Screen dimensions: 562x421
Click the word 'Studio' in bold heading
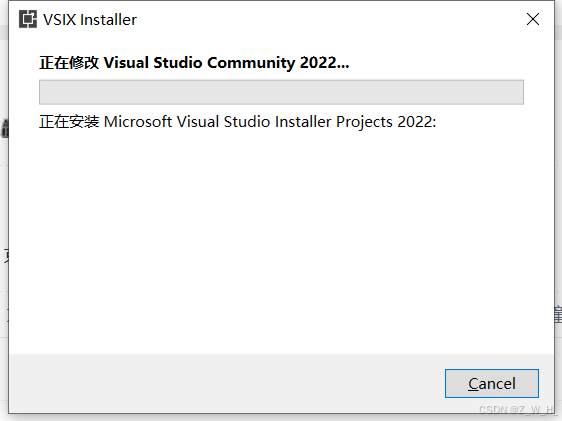178,63
